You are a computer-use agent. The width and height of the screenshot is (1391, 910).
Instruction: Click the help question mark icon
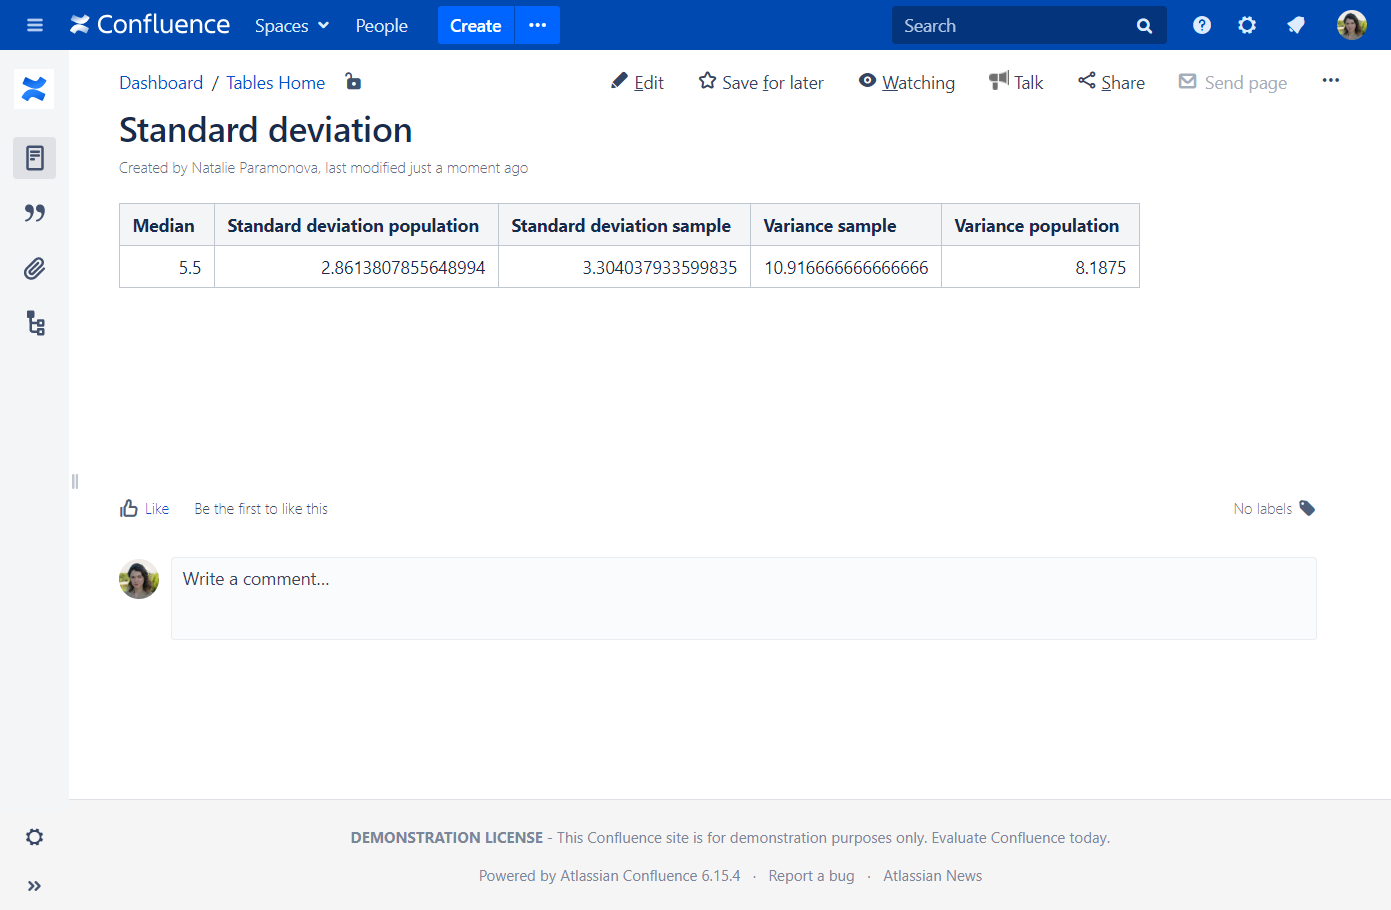1202,25
